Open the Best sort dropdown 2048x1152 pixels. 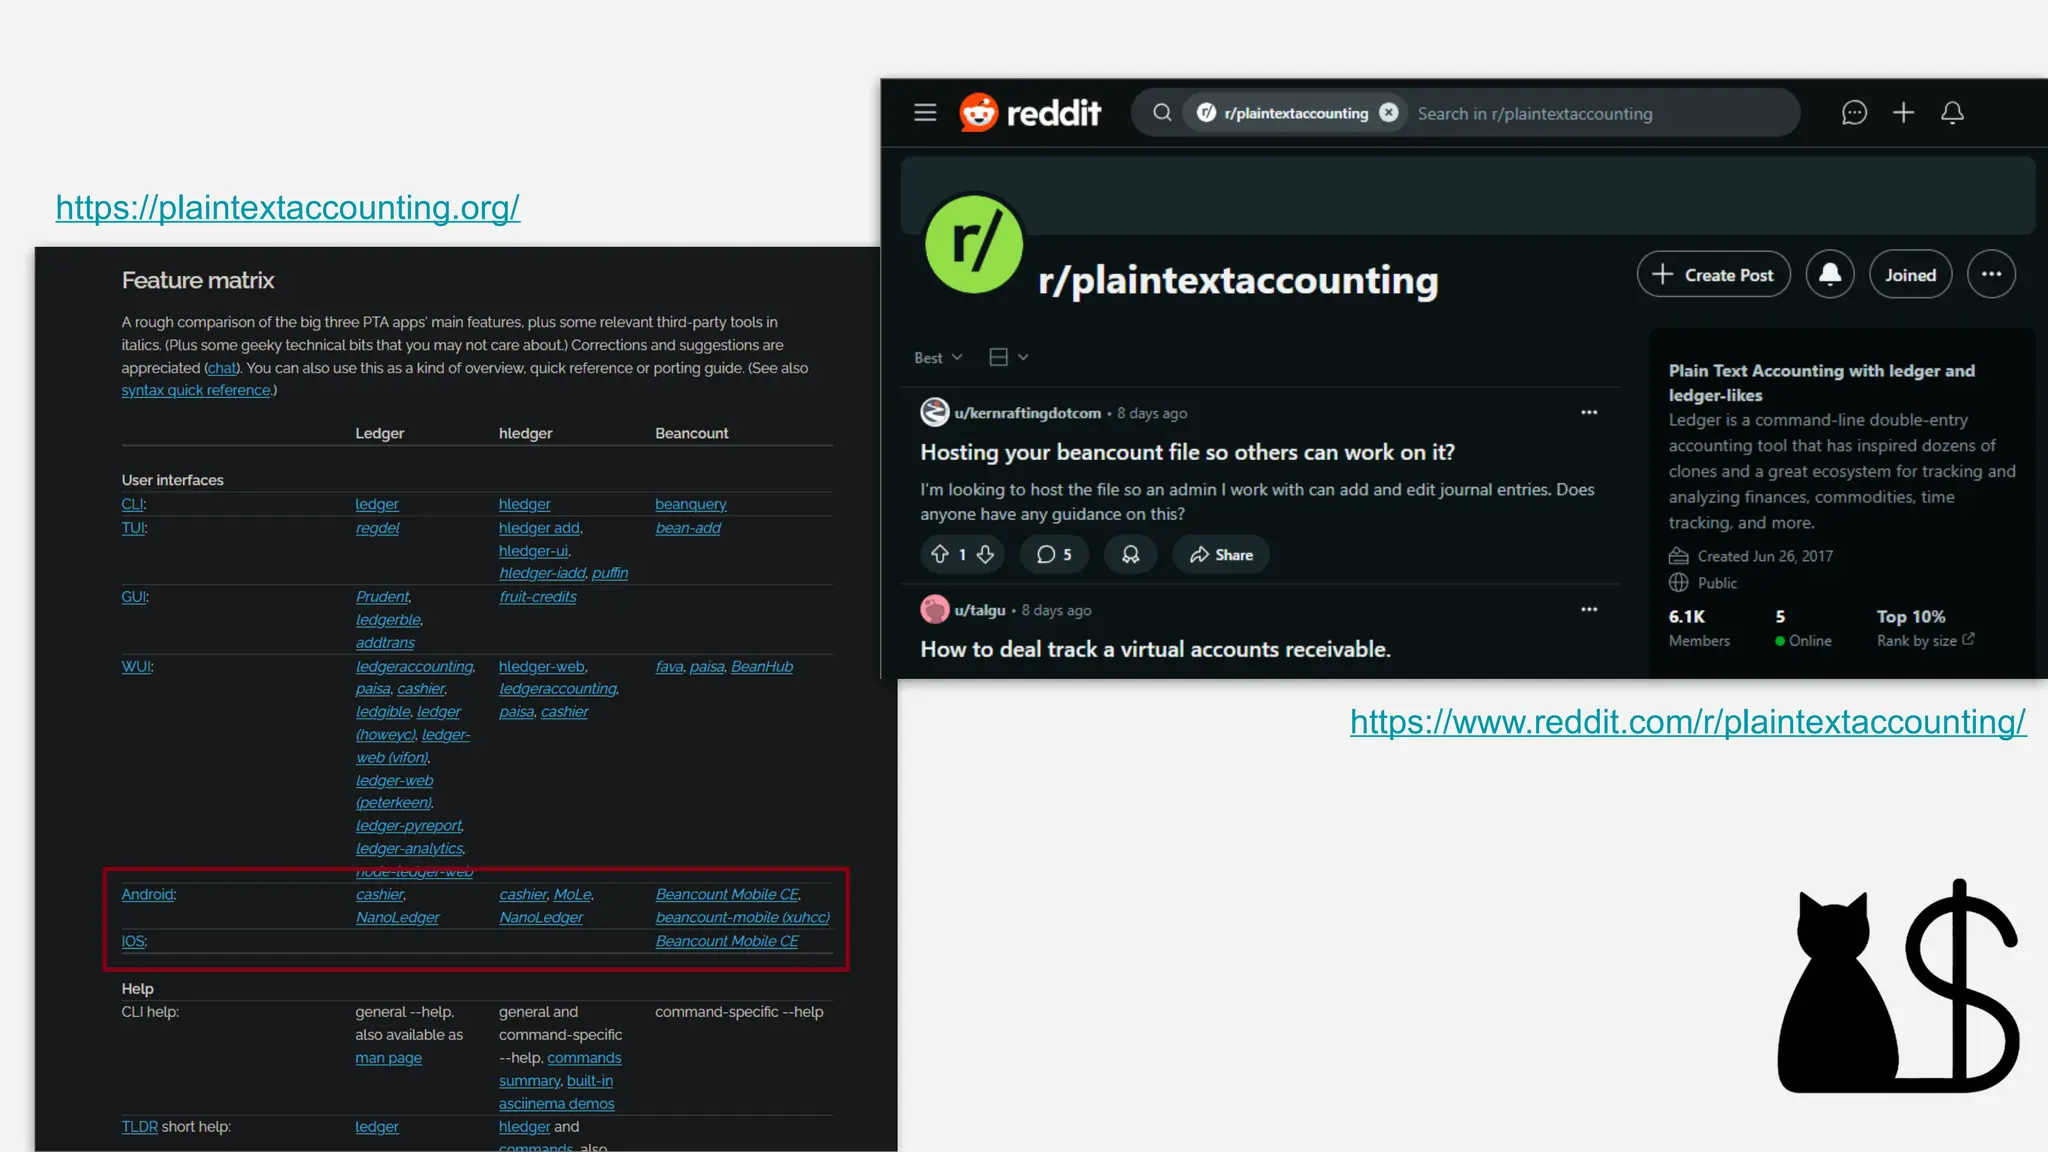[938, 358]
